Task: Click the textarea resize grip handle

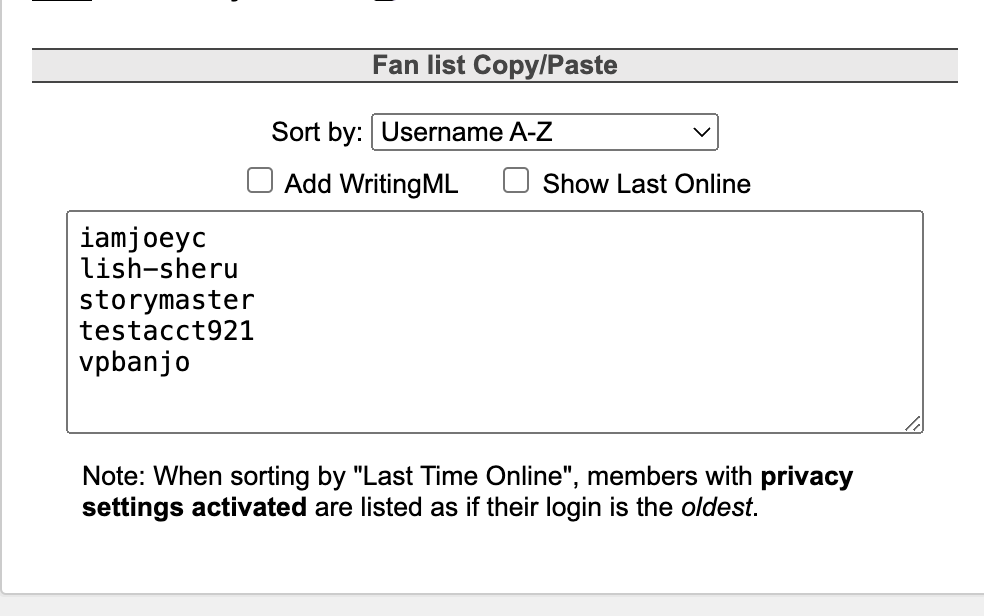Action: coord(913,423)
